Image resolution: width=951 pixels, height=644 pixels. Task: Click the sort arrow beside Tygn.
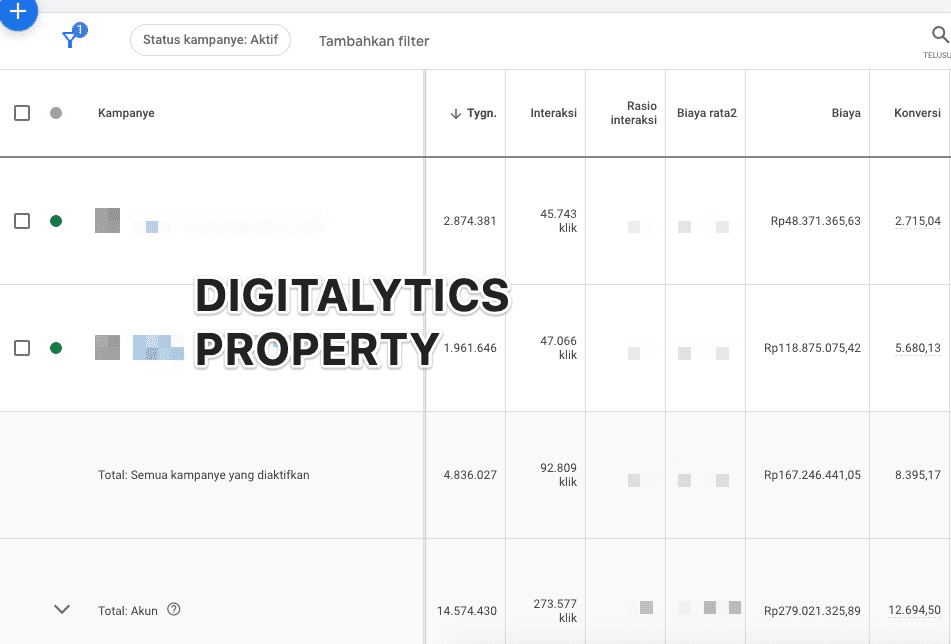pos(456,114)
